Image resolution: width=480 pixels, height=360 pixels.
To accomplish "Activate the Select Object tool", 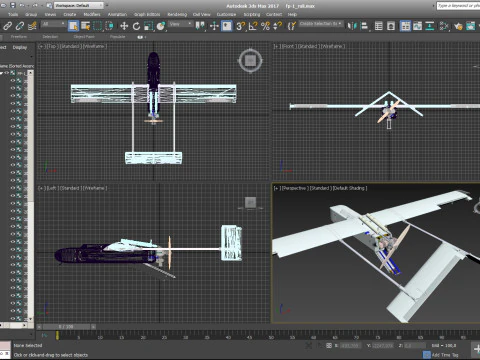I will click(x=73, y=26).
